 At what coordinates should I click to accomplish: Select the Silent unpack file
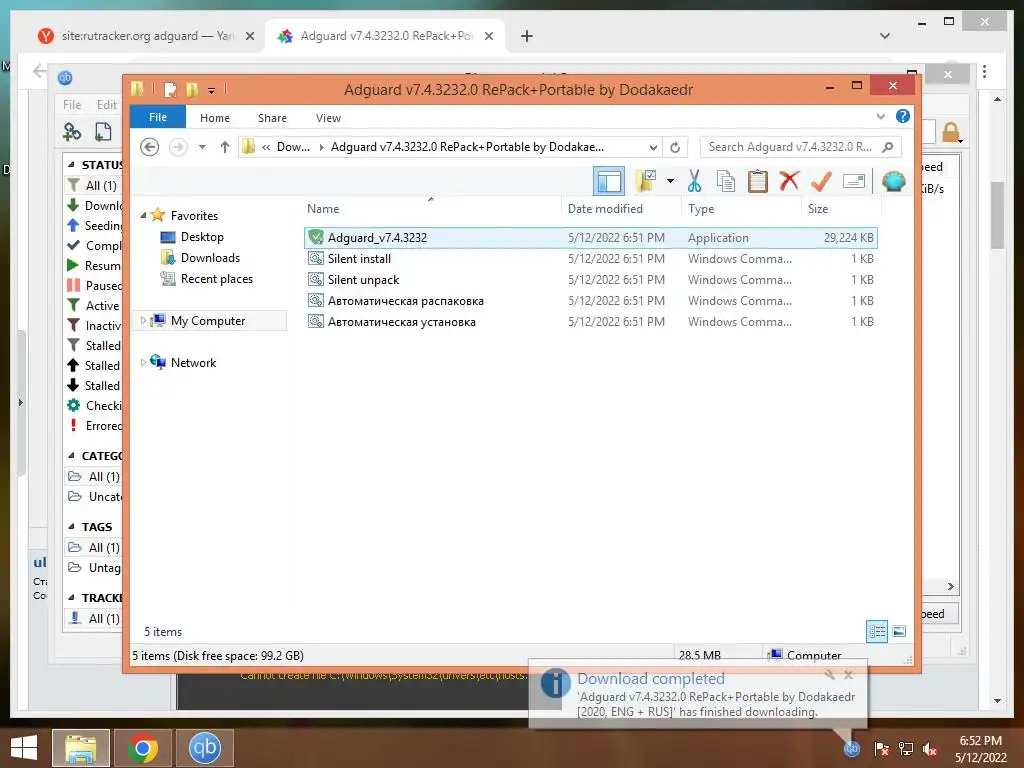tap(590, 280)
